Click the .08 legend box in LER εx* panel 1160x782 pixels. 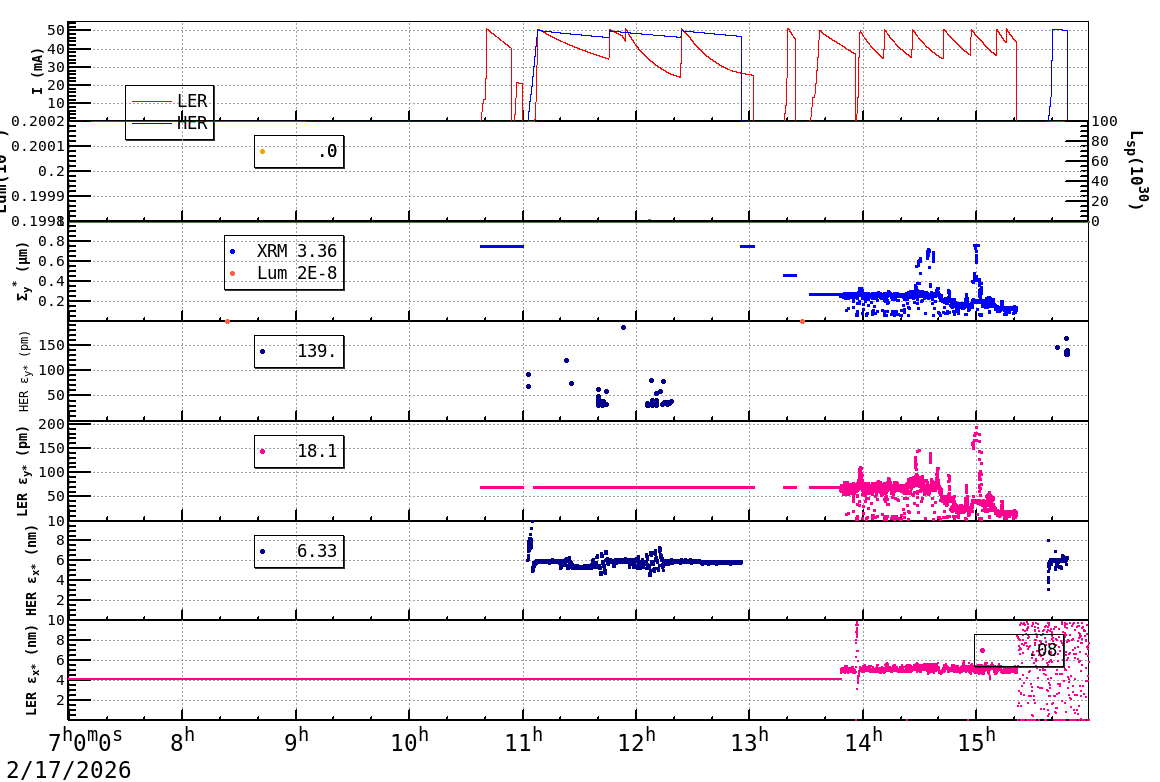pos(1019,650)
